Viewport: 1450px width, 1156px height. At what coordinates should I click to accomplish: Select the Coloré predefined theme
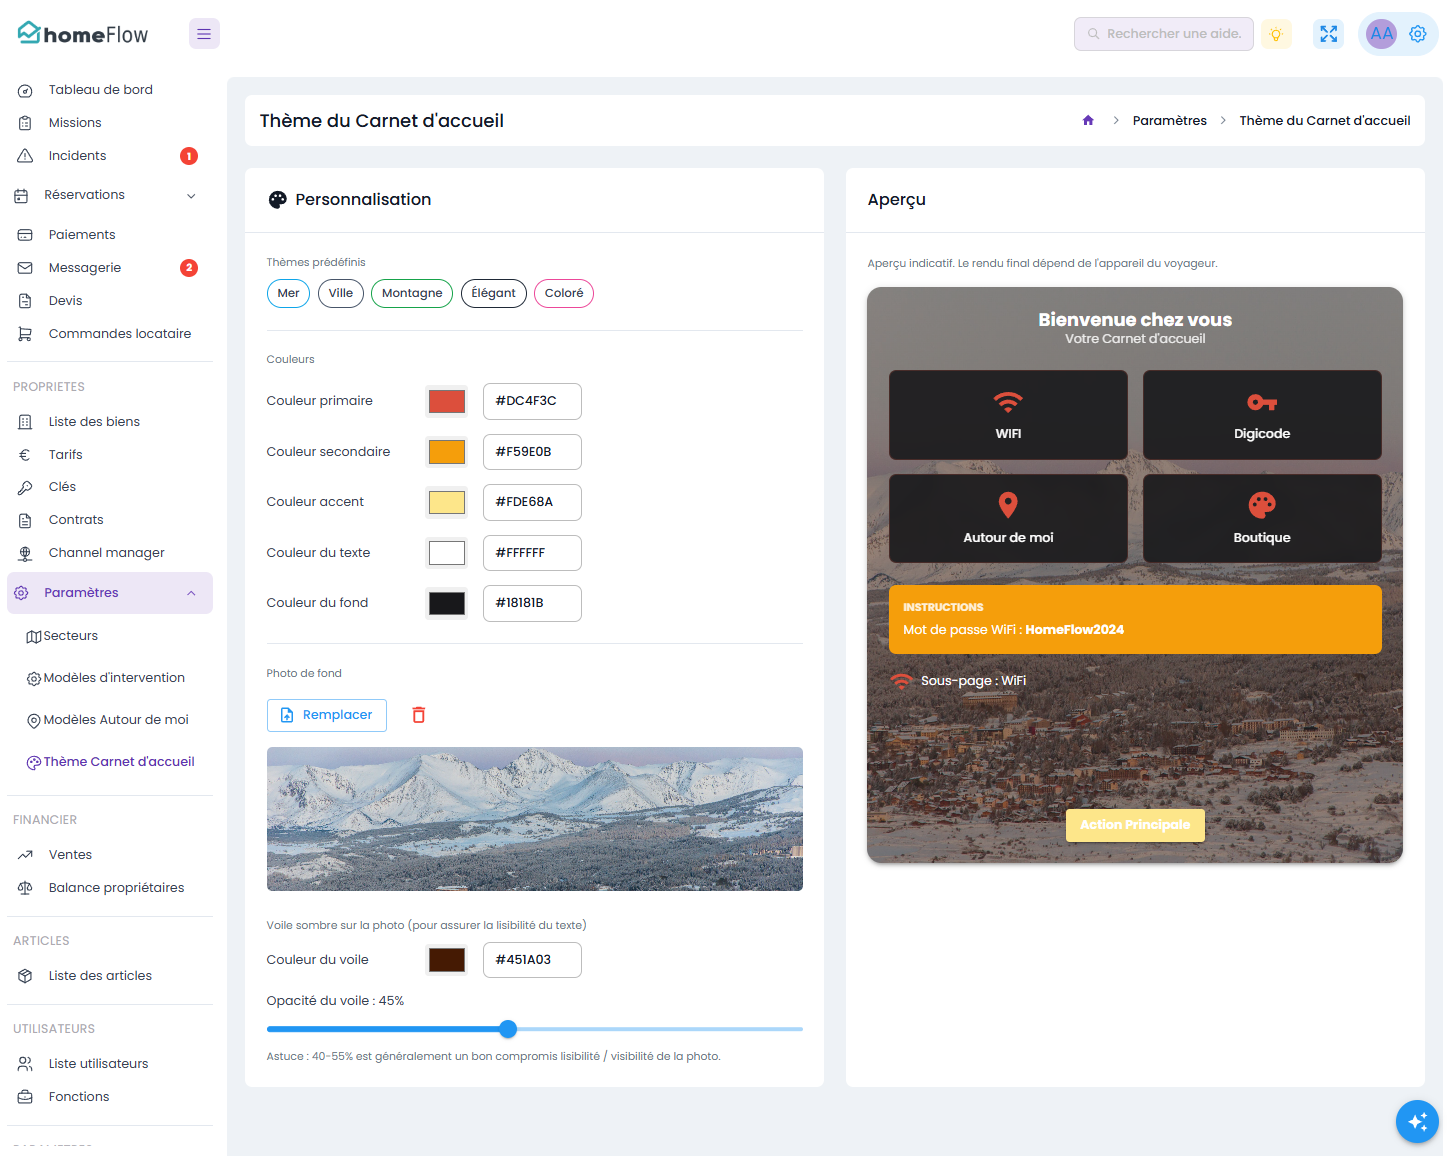point(564,293)
